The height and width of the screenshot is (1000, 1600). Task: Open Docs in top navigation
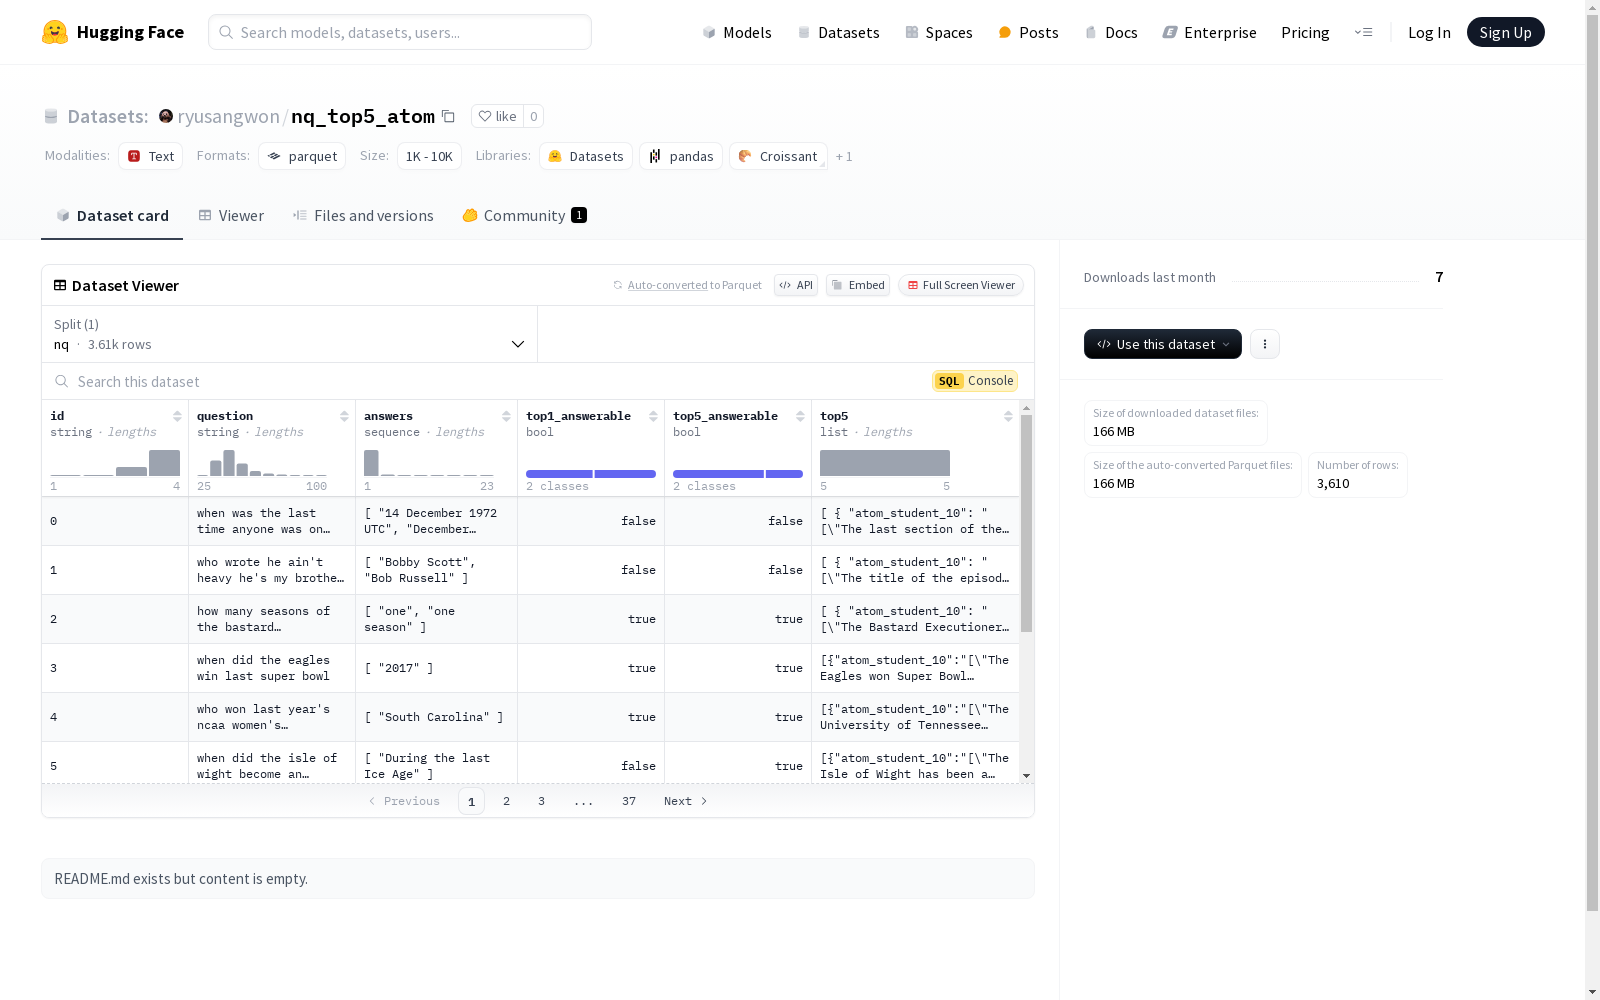1111,32
